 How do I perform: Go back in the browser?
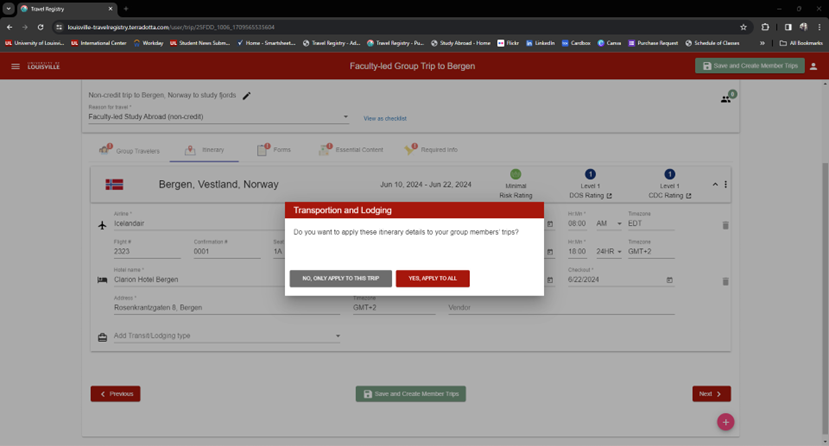tap(10, 27)
